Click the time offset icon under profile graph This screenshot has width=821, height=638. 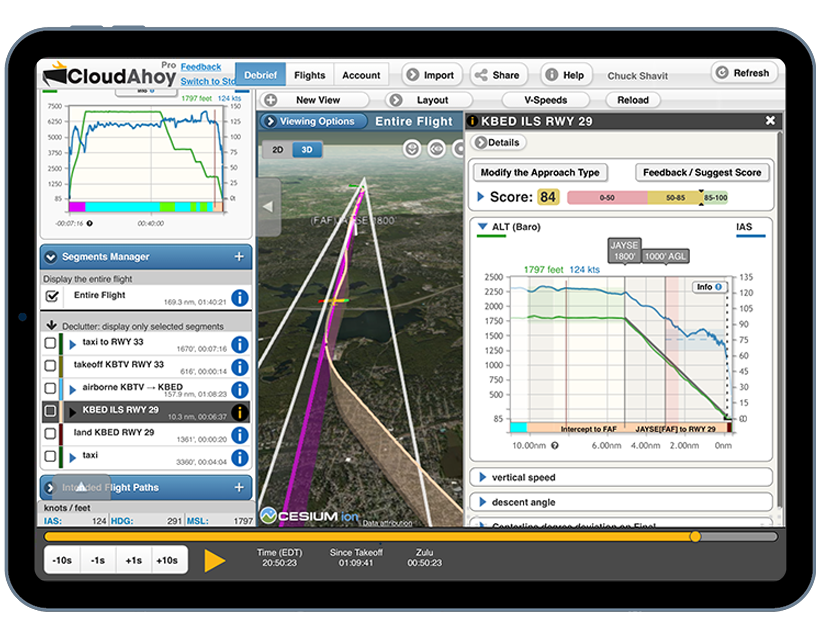pos(90,224)
